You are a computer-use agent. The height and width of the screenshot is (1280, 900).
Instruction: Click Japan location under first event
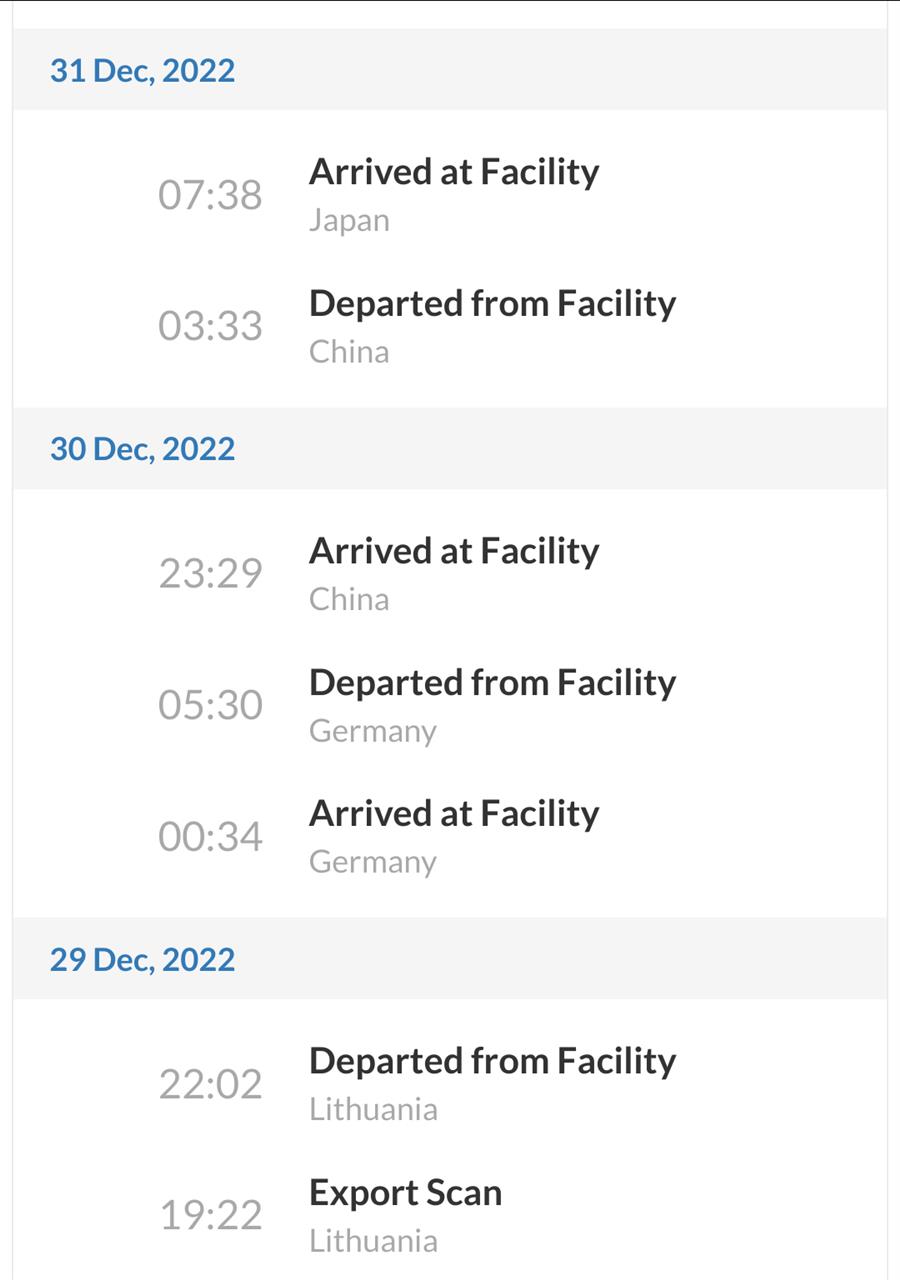coord(349,221)
